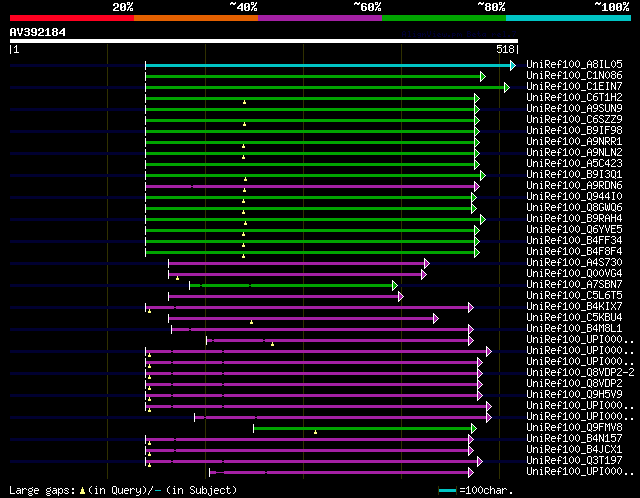Choose the UniRef100_B4FF34 hit label
640x498 pixels.
click(574, 240)
